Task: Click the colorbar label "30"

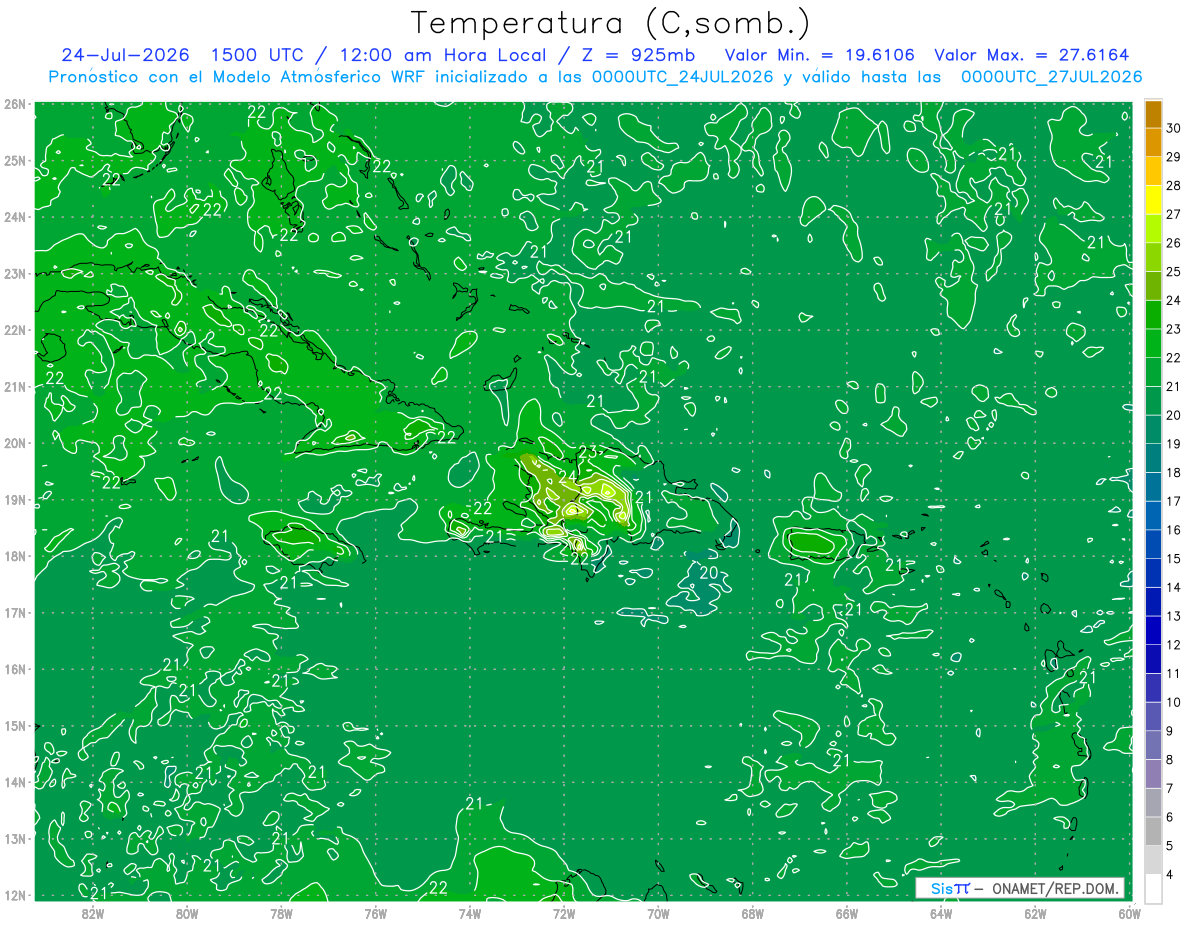Action: coord(1173,127)
